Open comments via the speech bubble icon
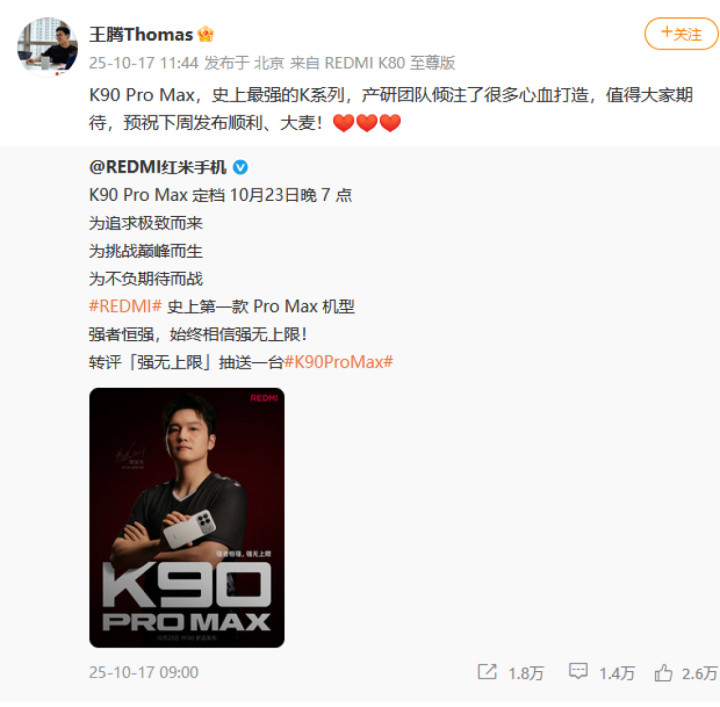Image resolution: width=720 pixels, height=707 pixels. coord(578,672)
